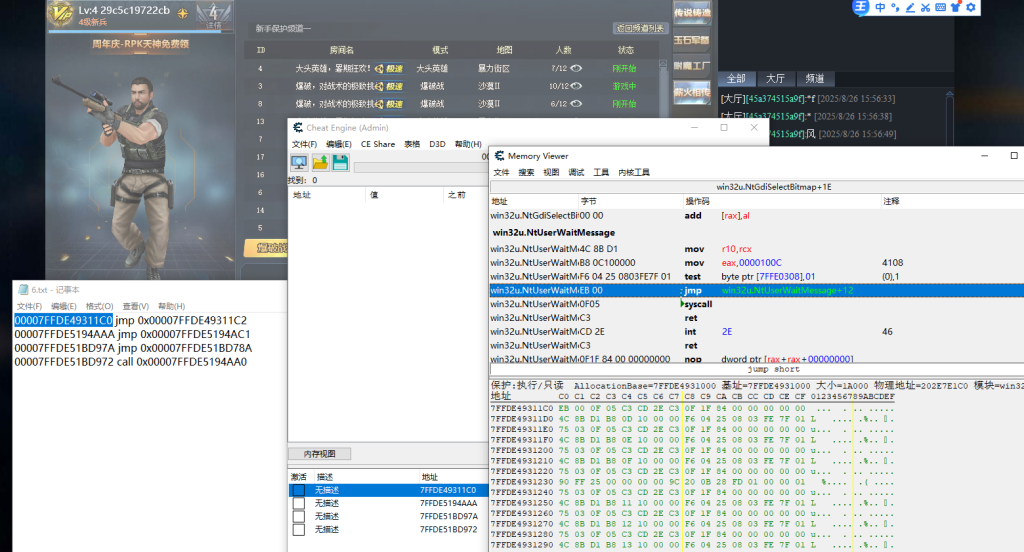The height and width of the screenshot is (552, 1024).
Task: Select jmp win32u.NtUserWaitMessage+12 disassembly line
Action: tap(757, 290)
